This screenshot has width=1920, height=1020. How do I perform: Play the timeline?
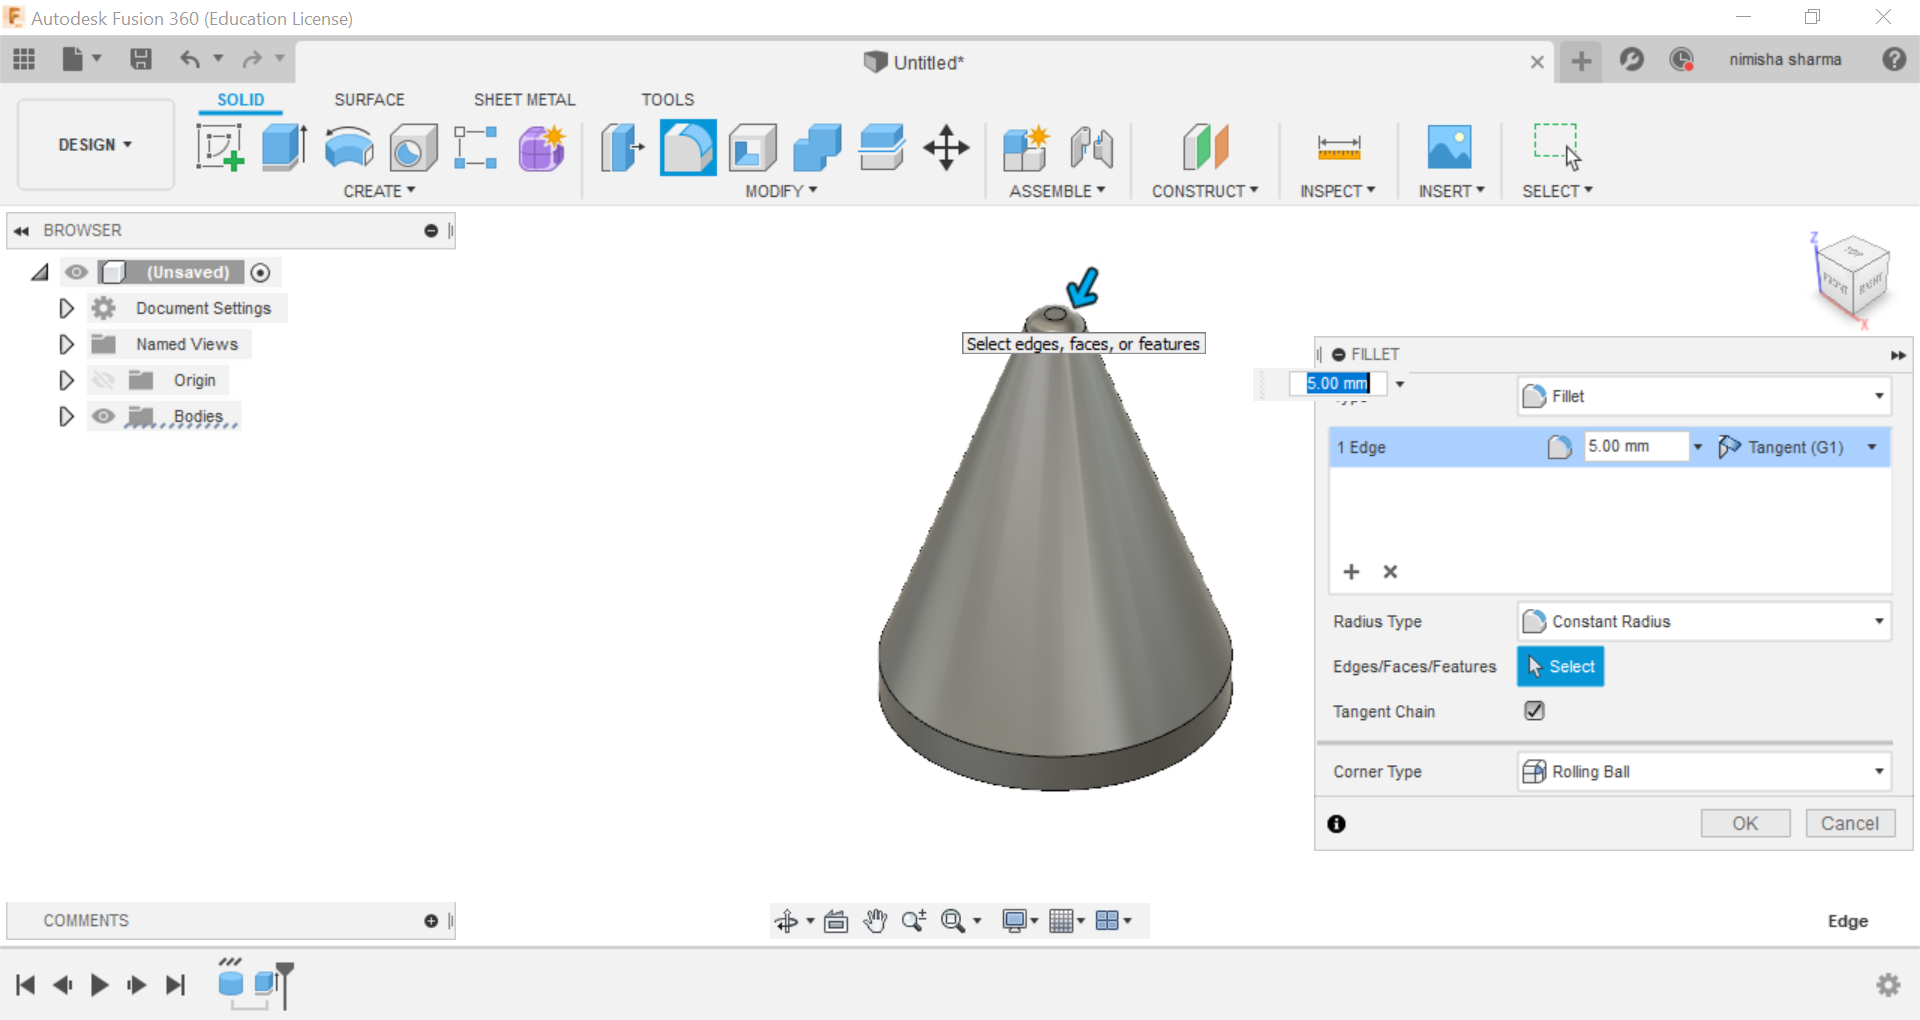click(x=99, y=985)
